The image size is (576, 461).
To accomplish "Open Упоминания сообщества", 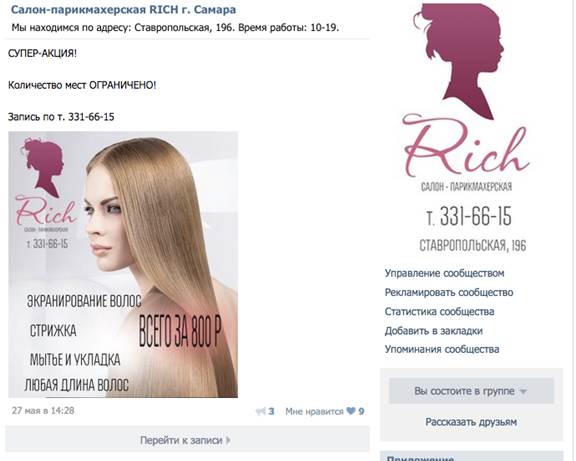I will pos(442,349).
